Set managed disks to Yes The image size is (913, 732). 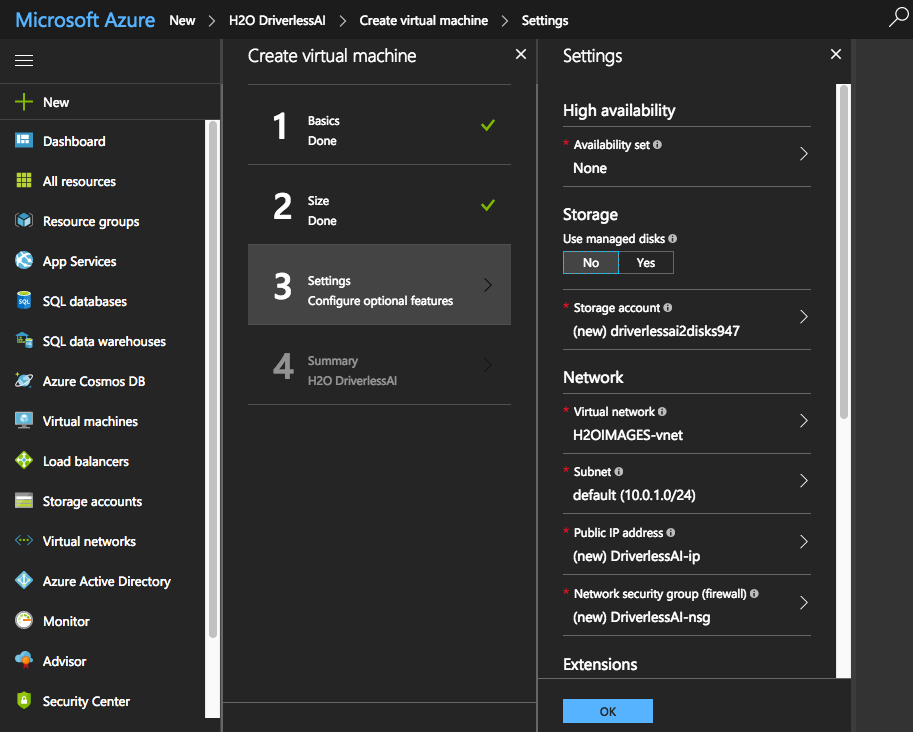(x=645, y=262)
